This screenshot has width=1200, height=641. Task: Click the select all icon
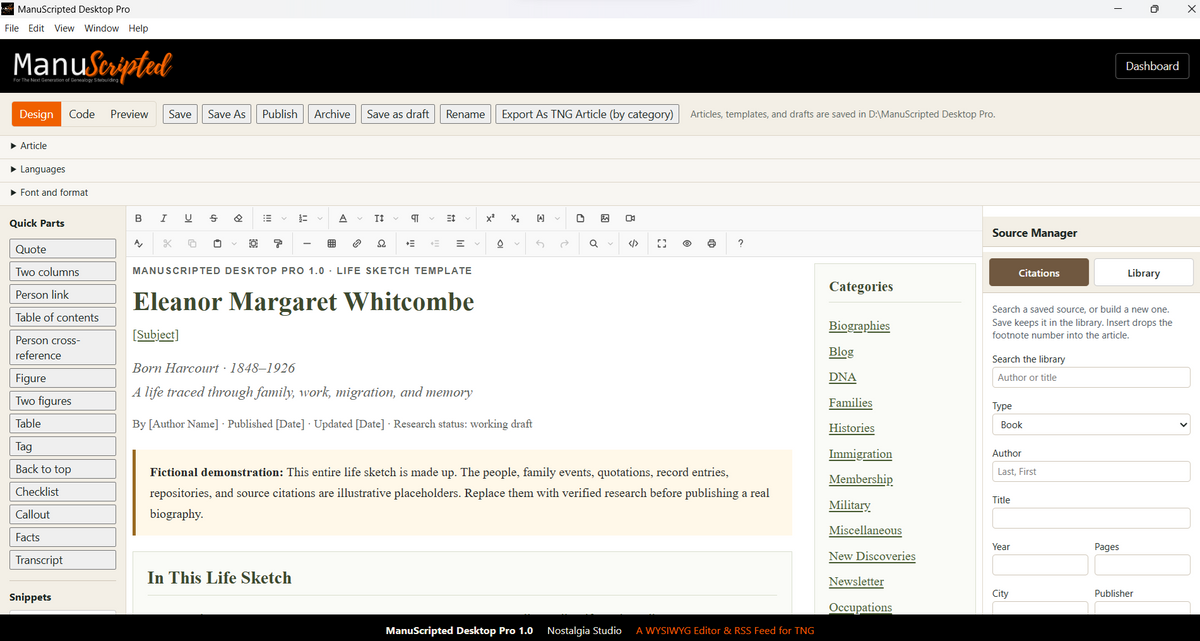coord(253,243)
